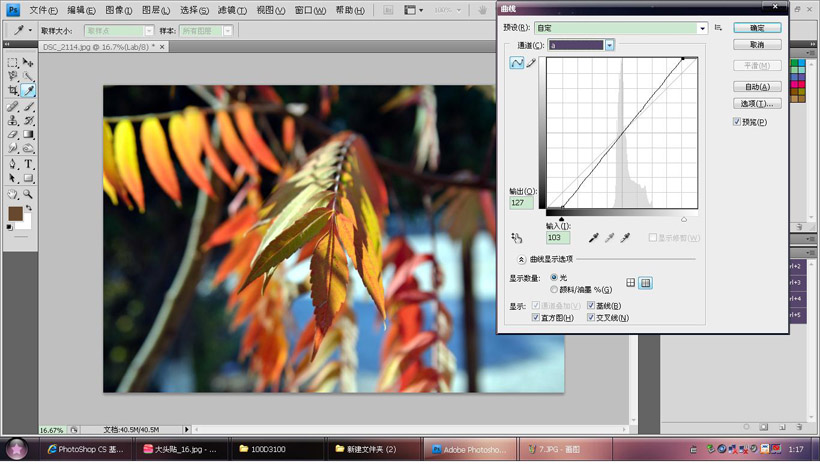Click the 取消 cancel button
Image resolution: width=820 pixels, height=467 pixels.
point(757,45)
